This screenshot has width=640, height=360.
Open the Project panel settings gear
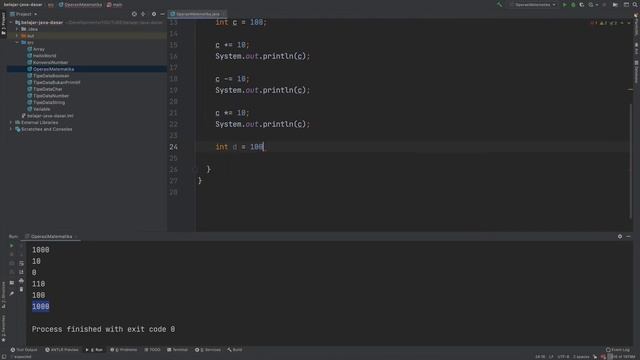coord(154,14)
